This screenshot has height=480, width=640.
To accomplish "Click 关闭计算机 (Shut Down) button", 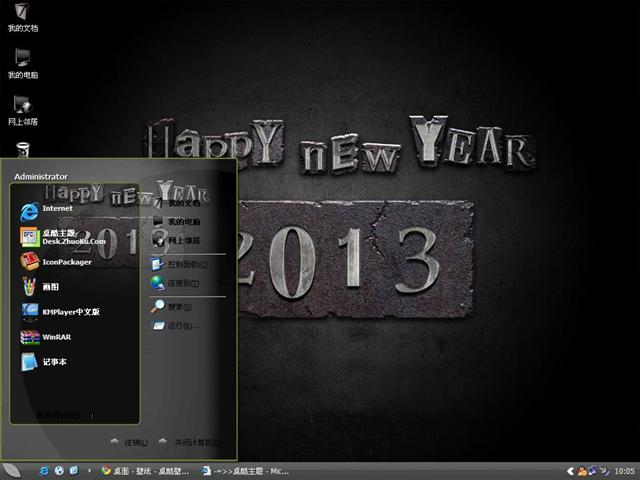I will tap(190, 442).
